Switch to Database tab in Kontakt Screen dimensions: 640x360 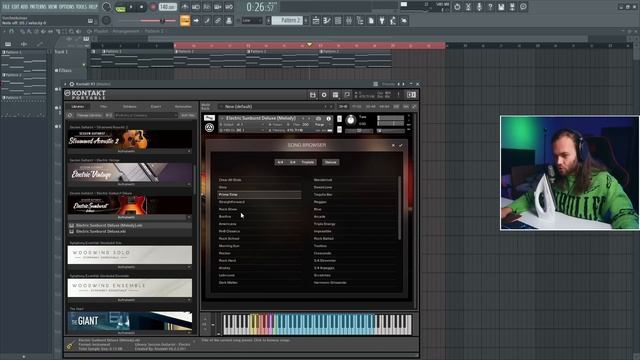click(130, 107)
